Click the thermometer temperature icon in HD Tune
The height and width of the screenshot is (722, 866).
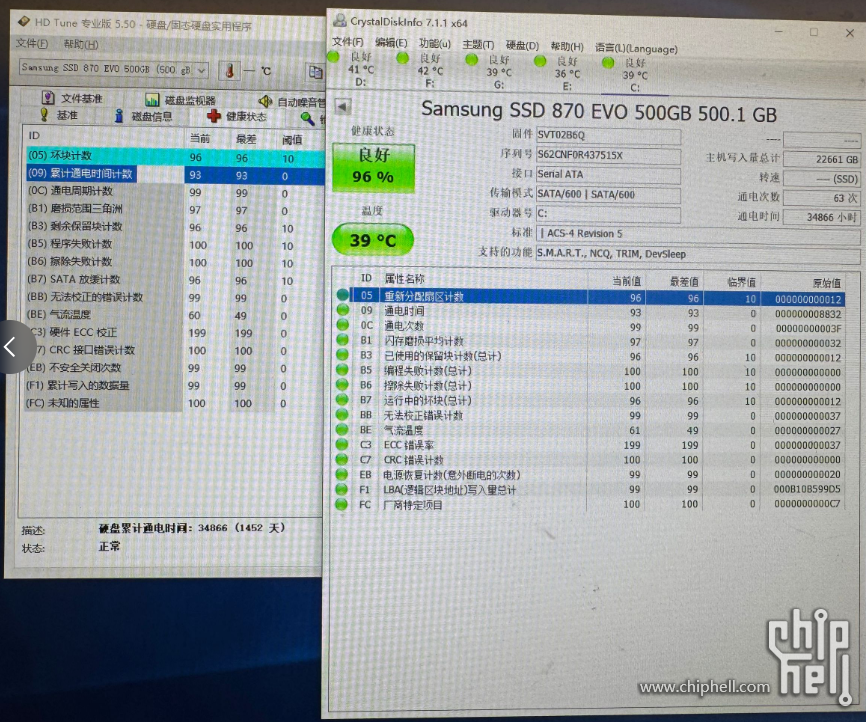(230, 70)
